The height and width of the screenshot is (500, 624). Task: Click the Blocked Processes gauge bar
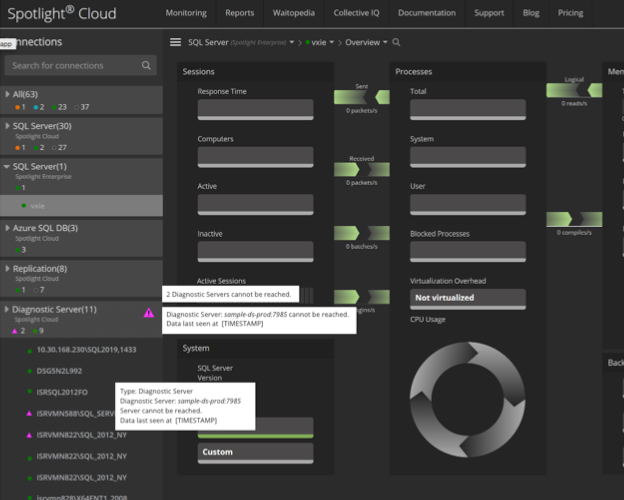468,252
